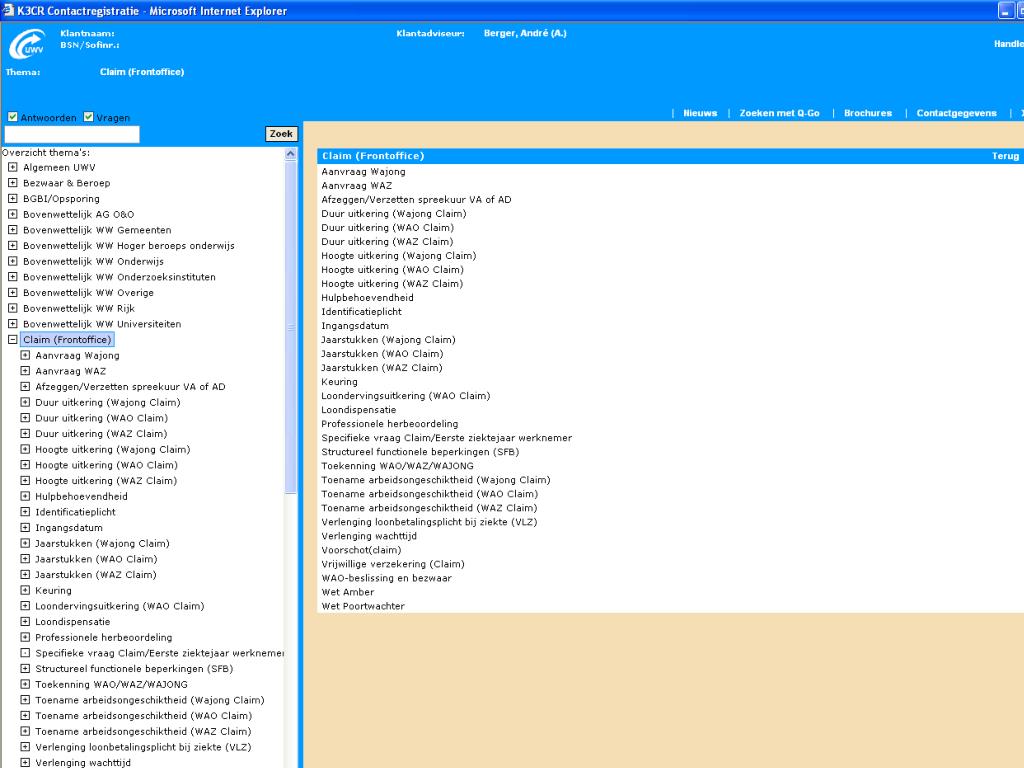Click the search text field

72,134
